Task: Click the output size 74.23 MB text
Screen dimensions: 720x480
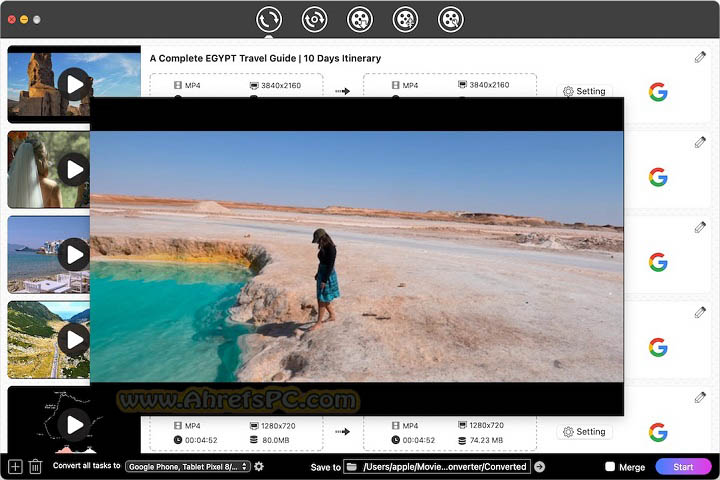Action: click(486, 440)
